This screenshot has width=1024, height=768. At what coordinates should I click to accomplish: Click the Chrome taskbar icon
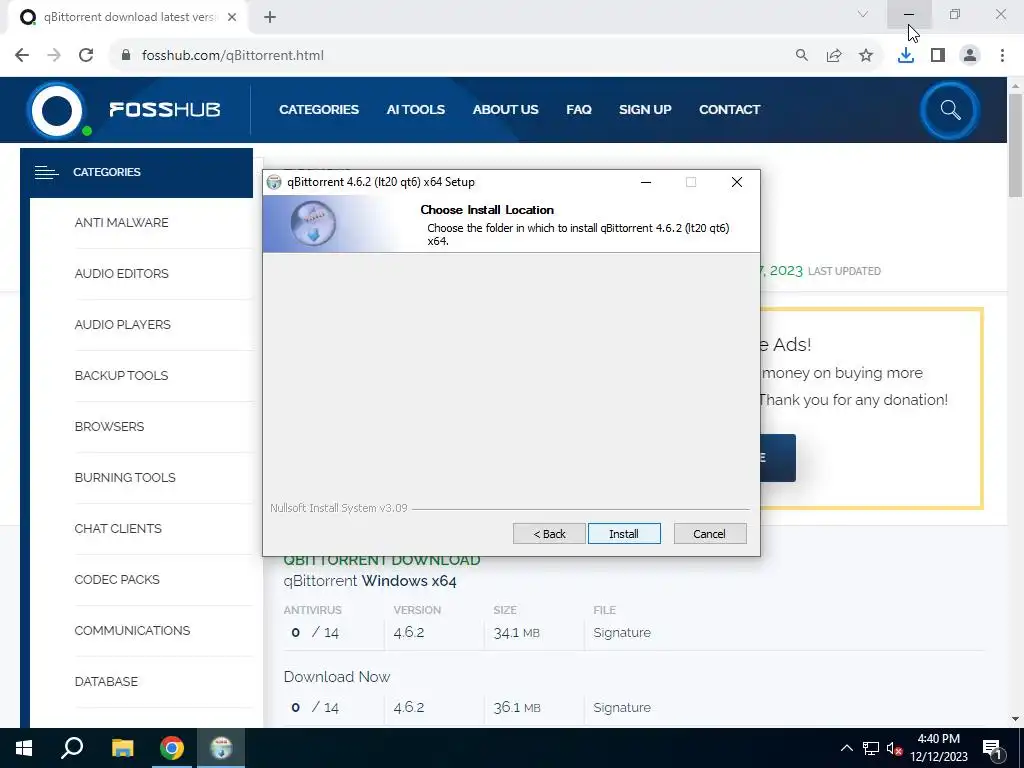(x=172, y=748)
